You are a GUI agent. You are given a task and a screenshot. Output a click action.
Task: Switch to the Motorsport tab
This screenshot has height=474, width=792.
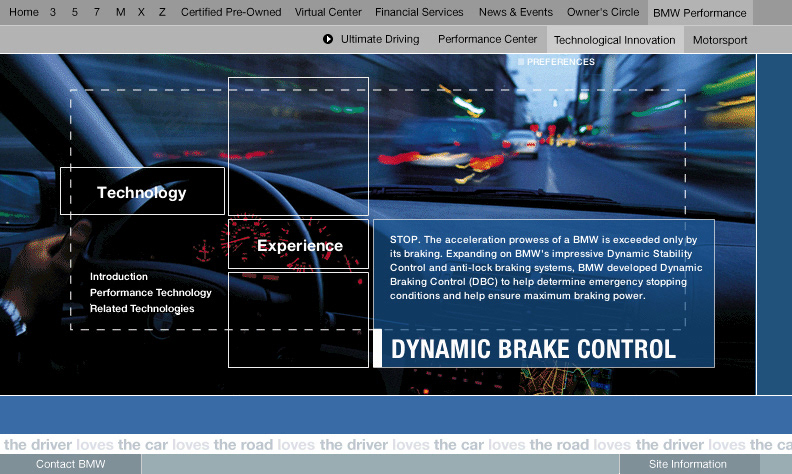tap(720, 40)
